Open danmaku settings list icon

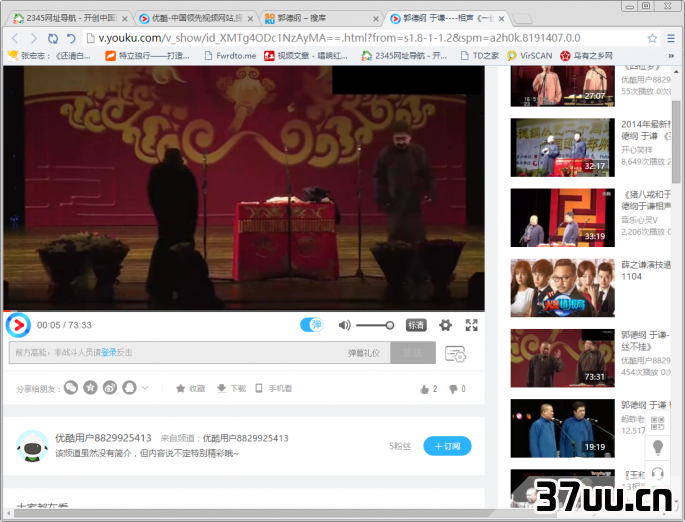(x=455, y=354)
